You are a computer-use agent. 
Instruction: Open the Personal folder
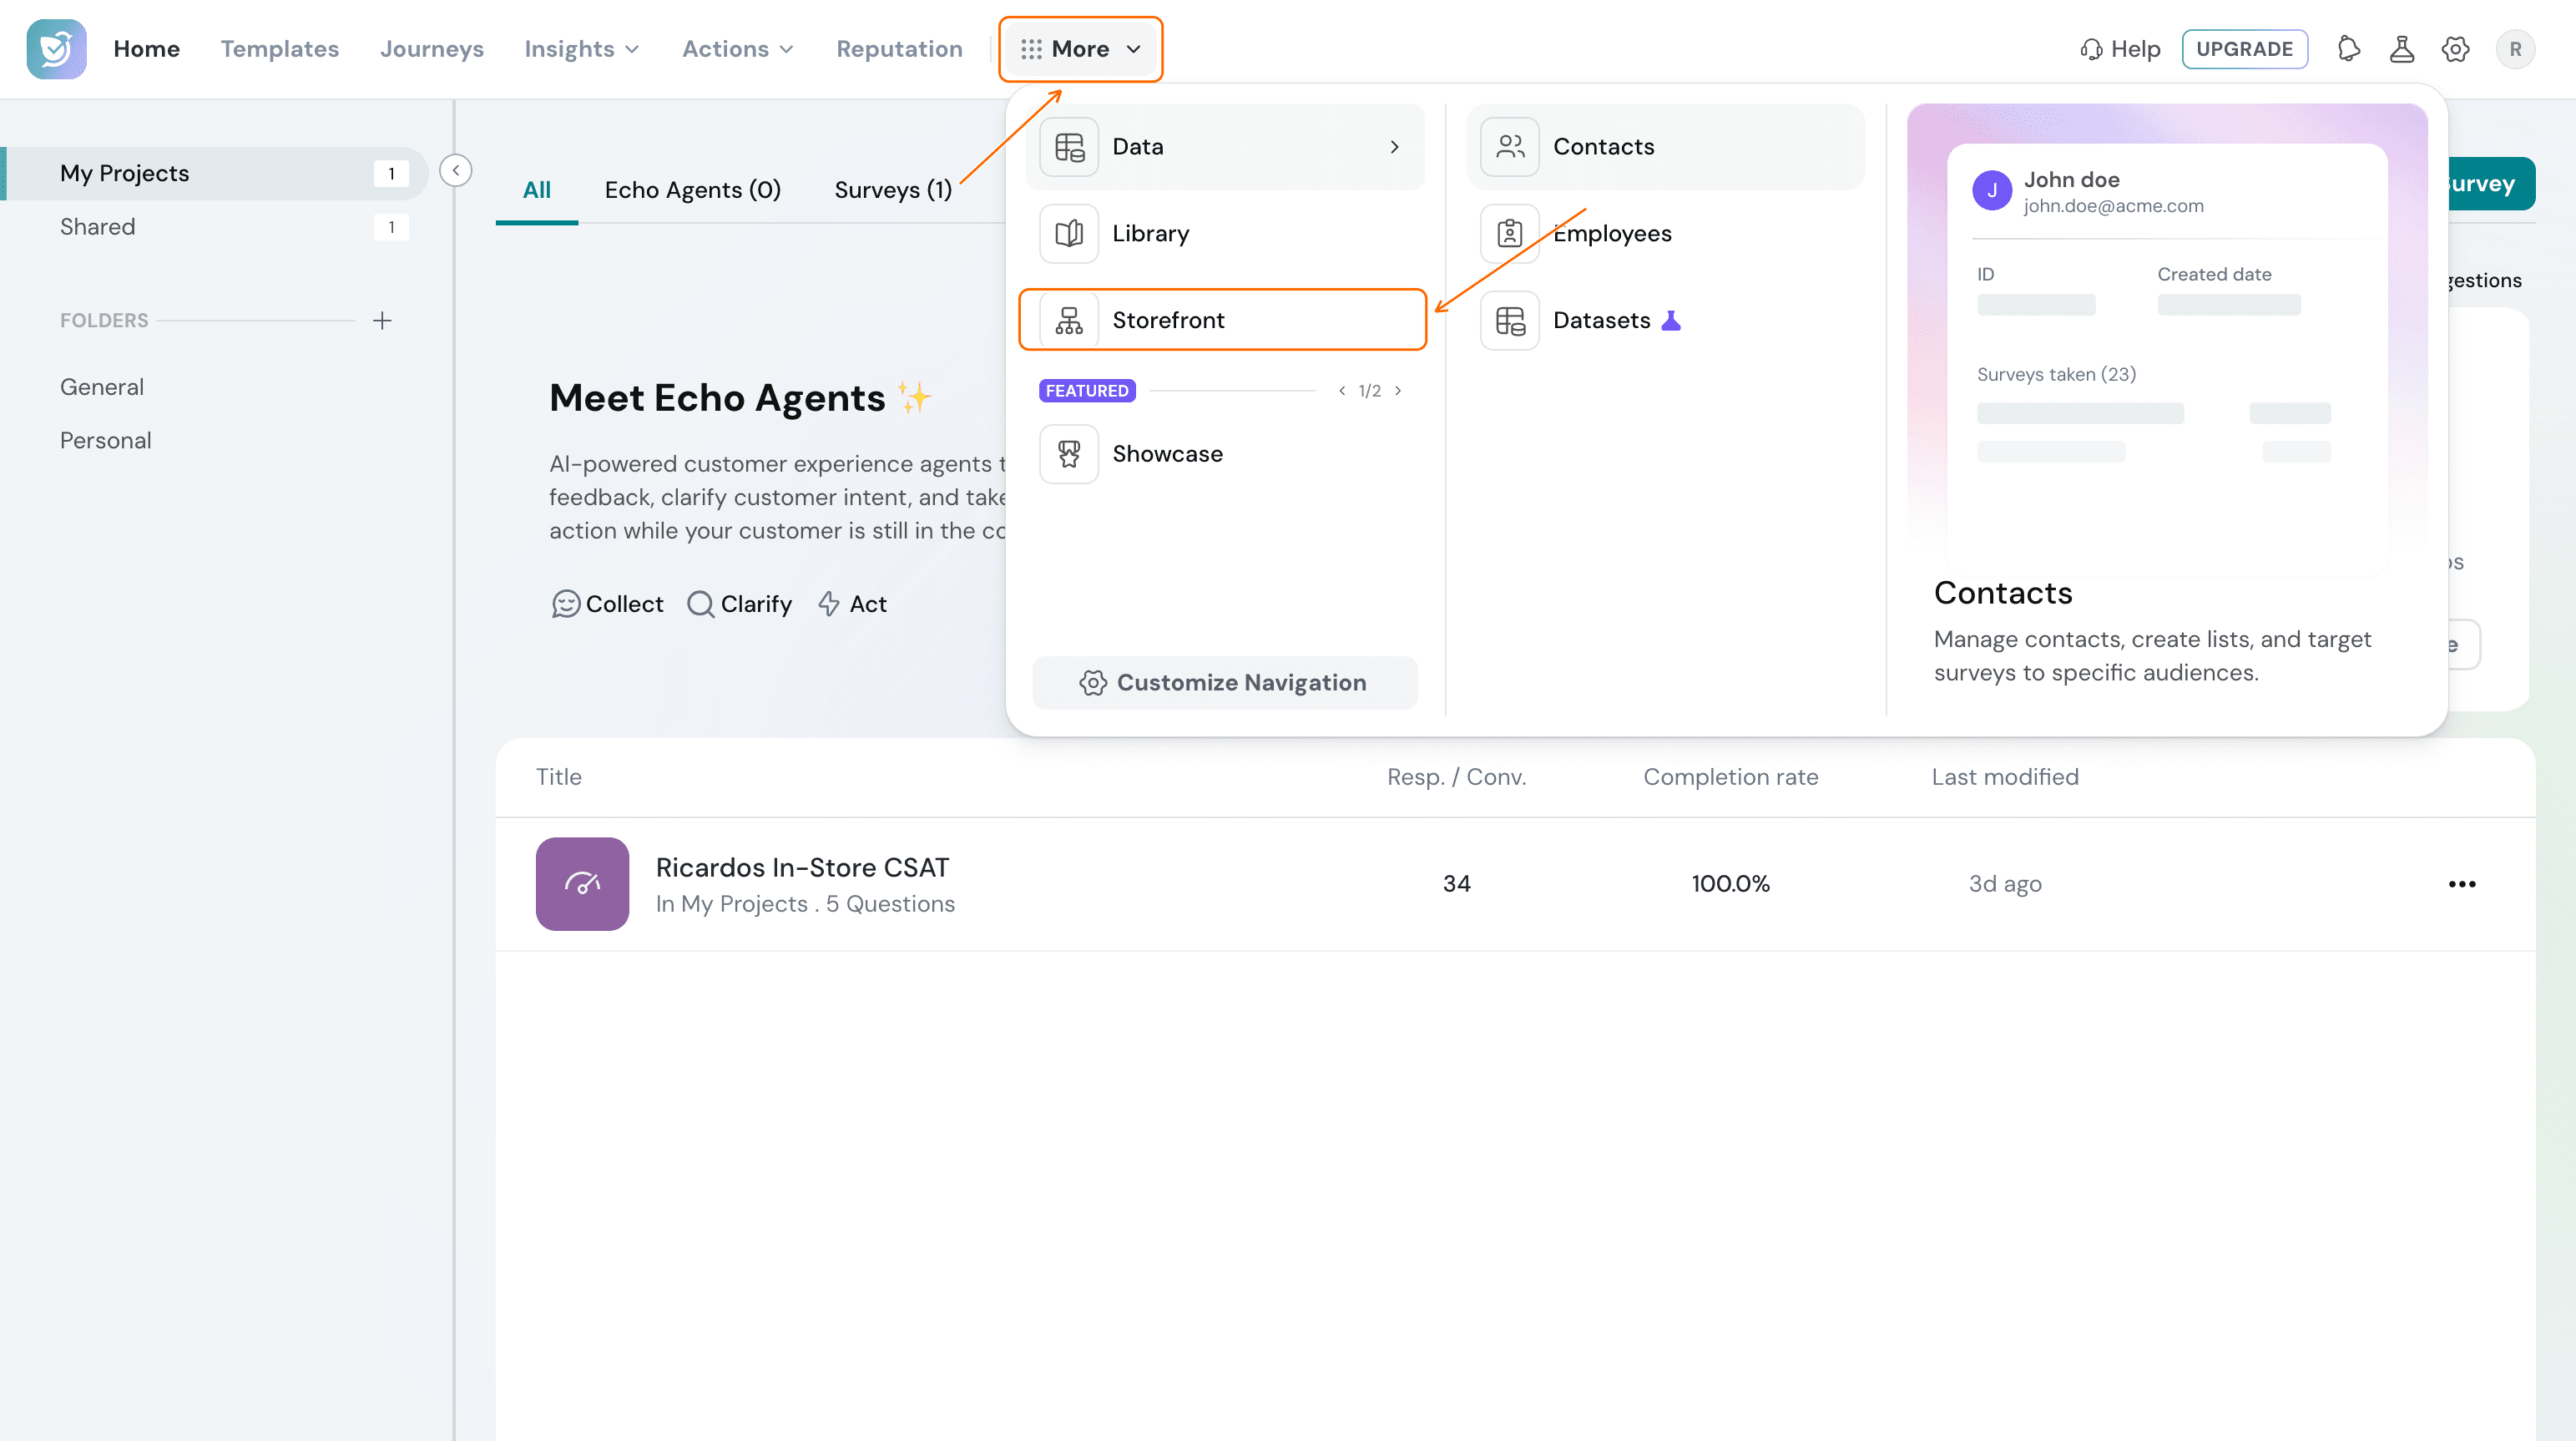106,441
